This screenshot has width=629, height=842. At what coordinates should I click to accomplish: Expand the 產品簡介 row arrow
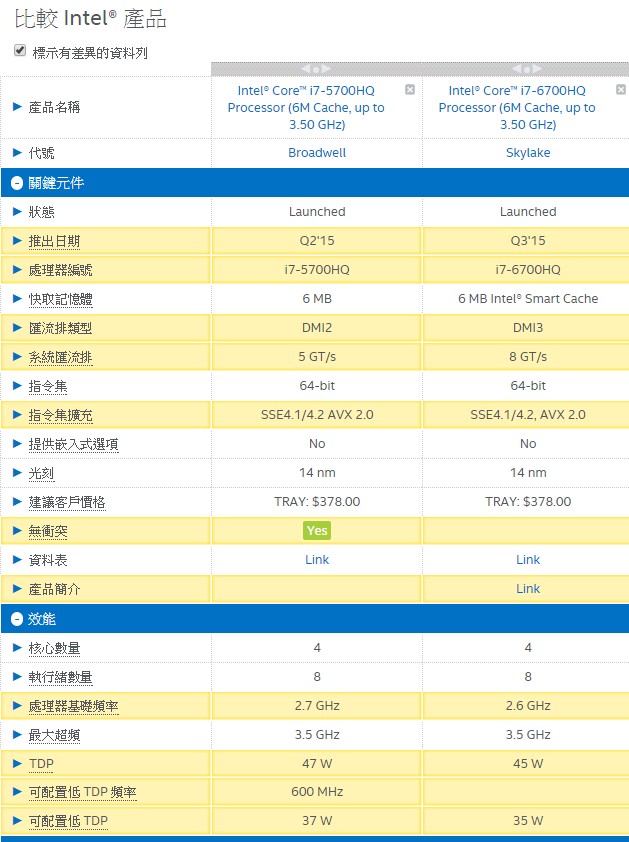point(17,589)
